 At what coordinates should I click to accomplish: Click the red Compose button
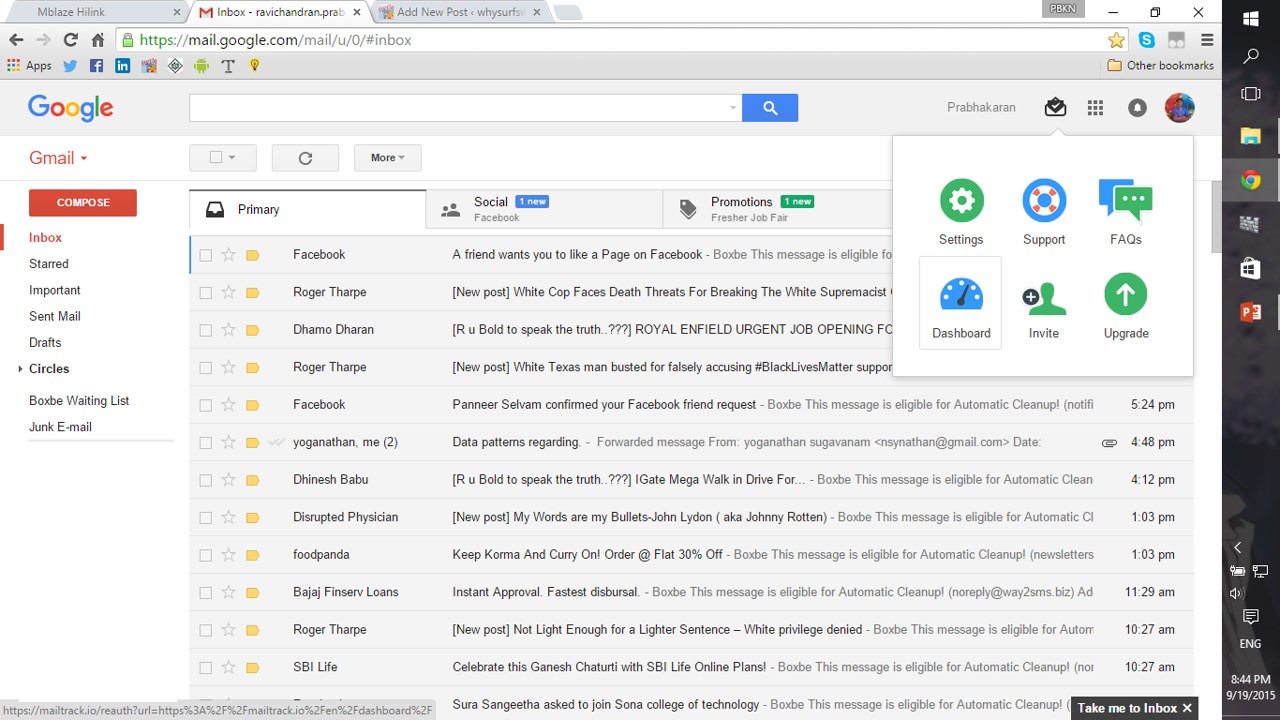pos(83,202)
